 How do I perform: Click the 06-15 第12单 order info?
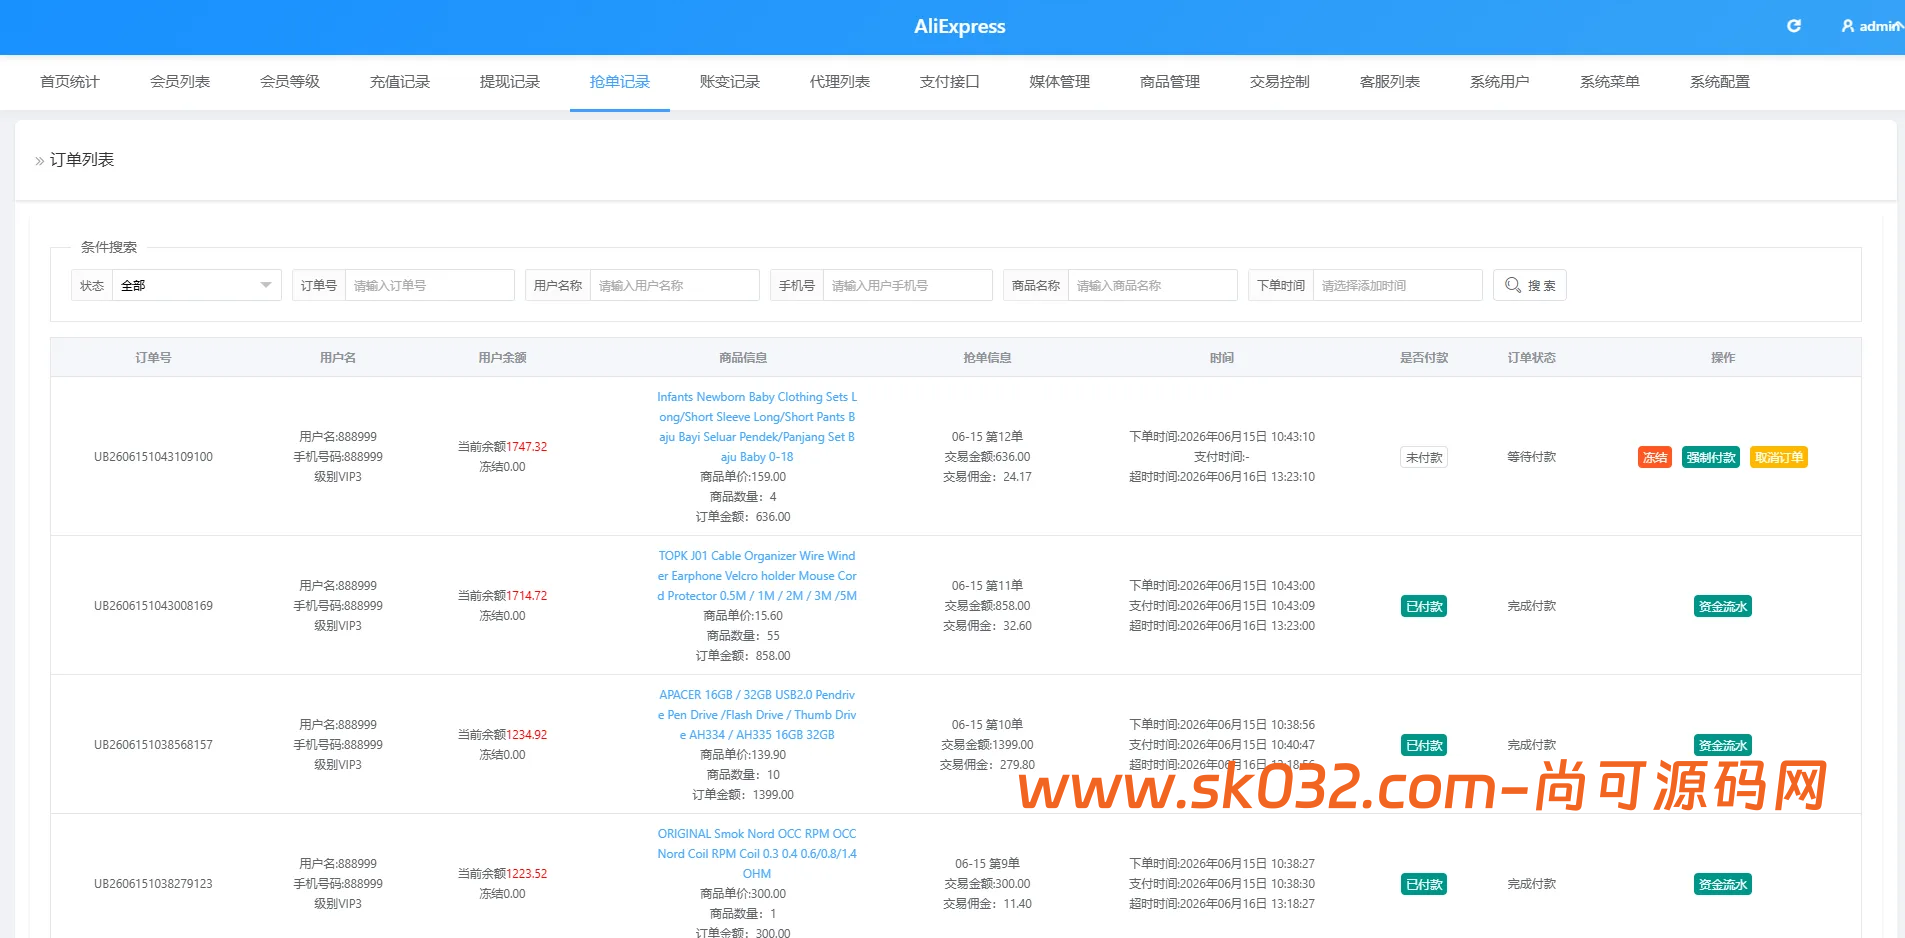coord(987,437)
